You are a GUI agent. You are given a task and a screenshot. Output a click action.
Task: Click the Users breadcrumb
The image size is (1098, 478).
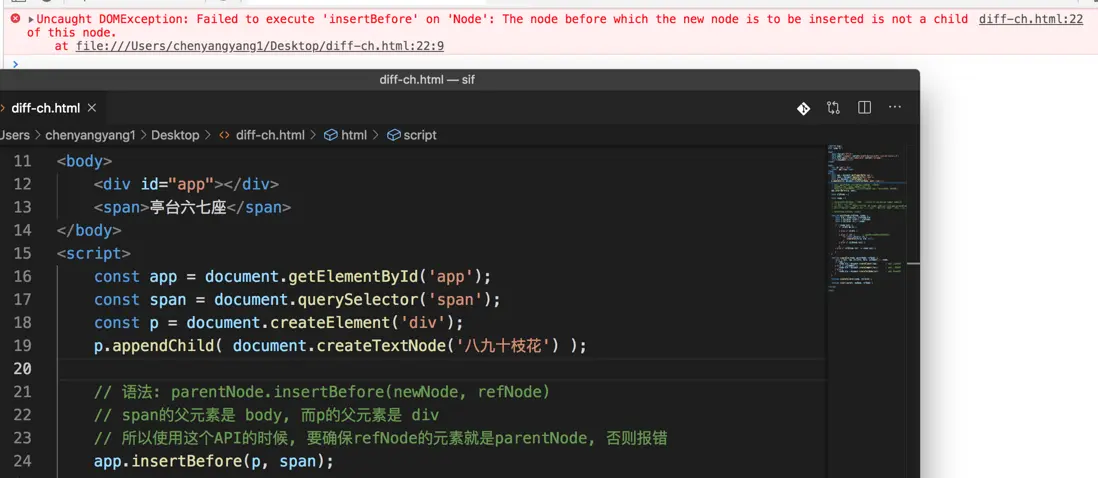click(x=15, y=135)
